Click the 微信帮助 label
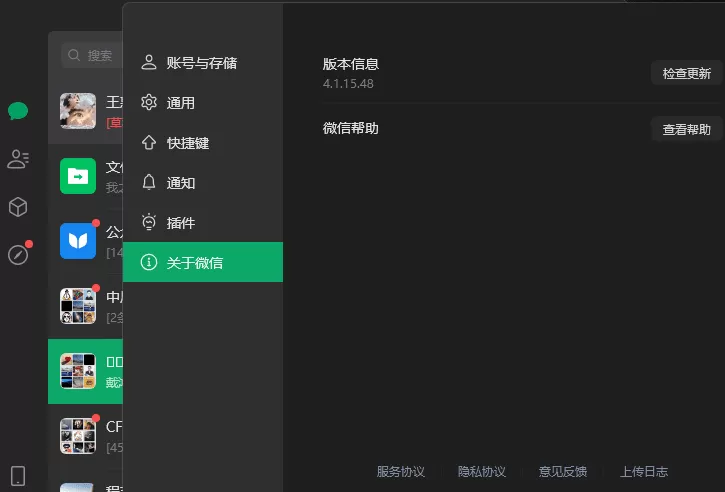 click(x=351, y=128)
